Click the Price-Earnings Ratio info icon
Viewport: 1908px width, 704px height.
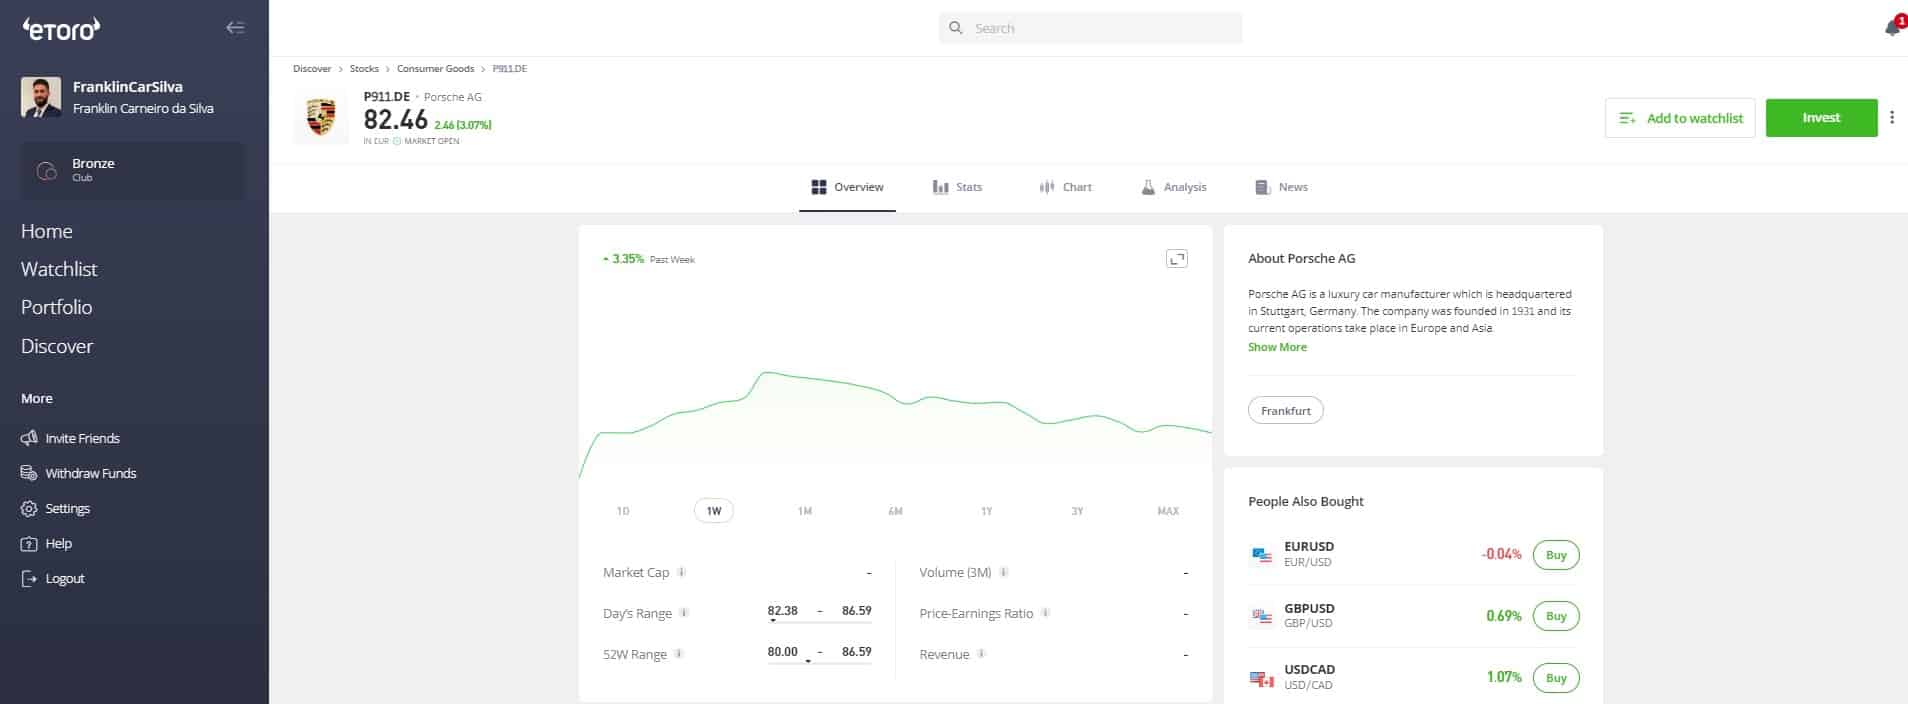pyautogui.click(x=1045, y=613)
